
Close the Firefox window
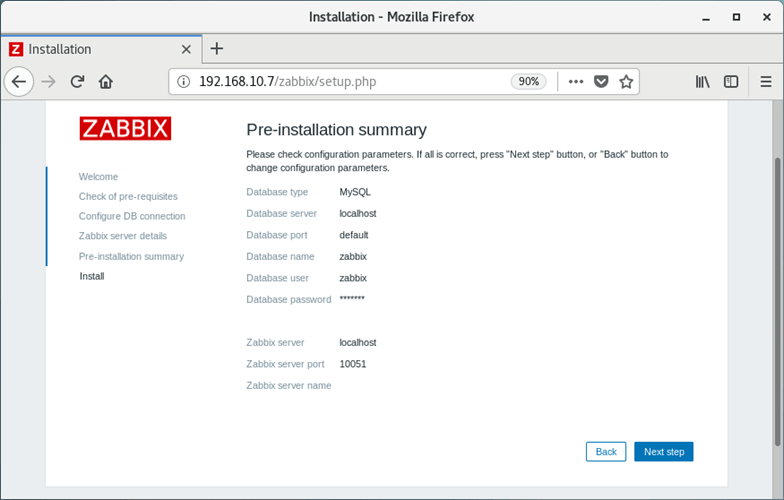tap(766, 17)
